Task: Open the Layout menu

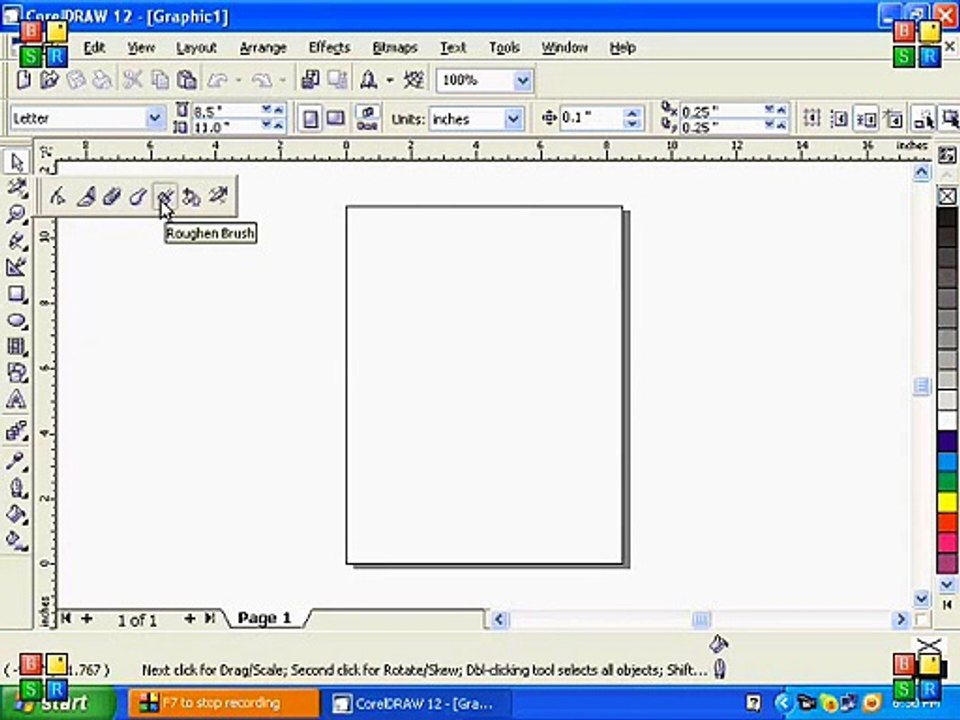Action: click(x=196, y=47)
